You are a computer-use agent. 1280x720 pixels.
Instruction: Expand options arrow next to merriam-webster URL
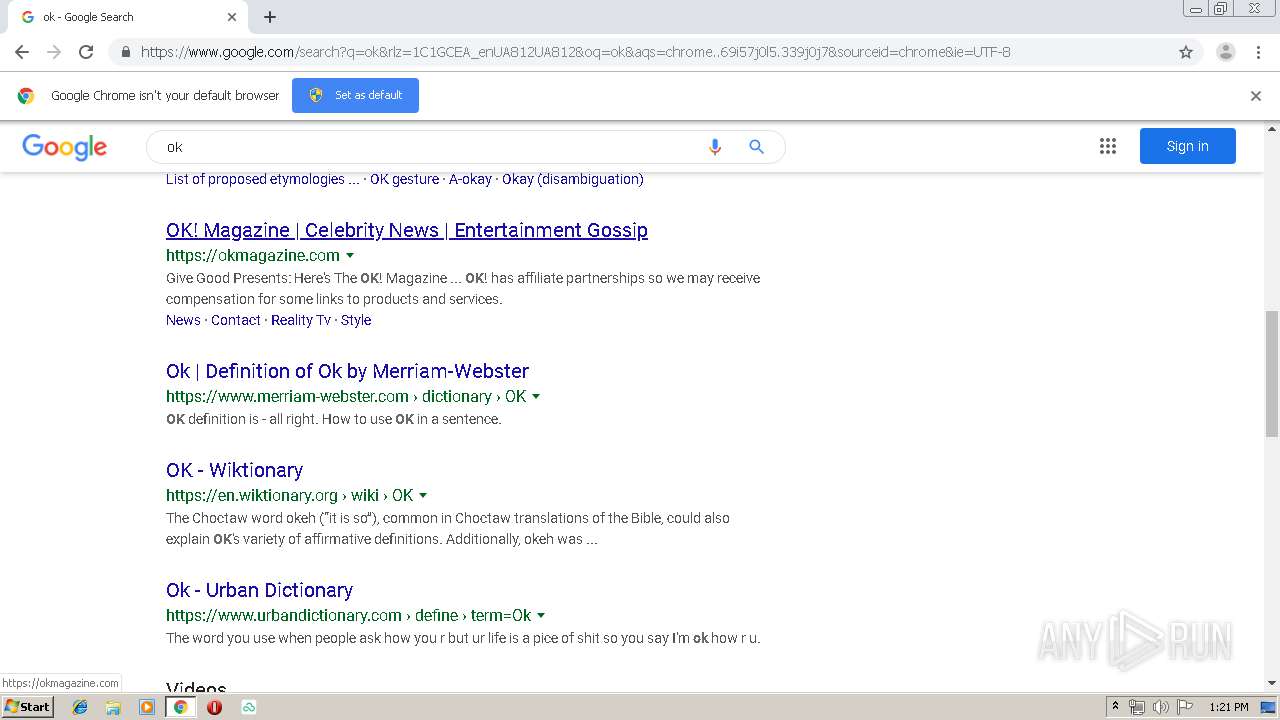536,397
